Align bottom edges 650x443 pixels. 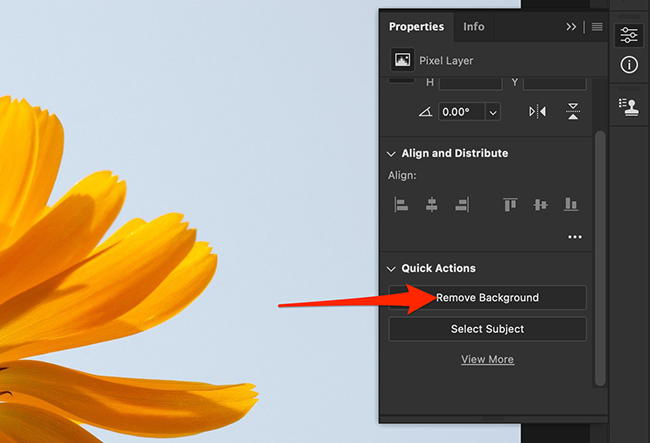tap(571, 204)
